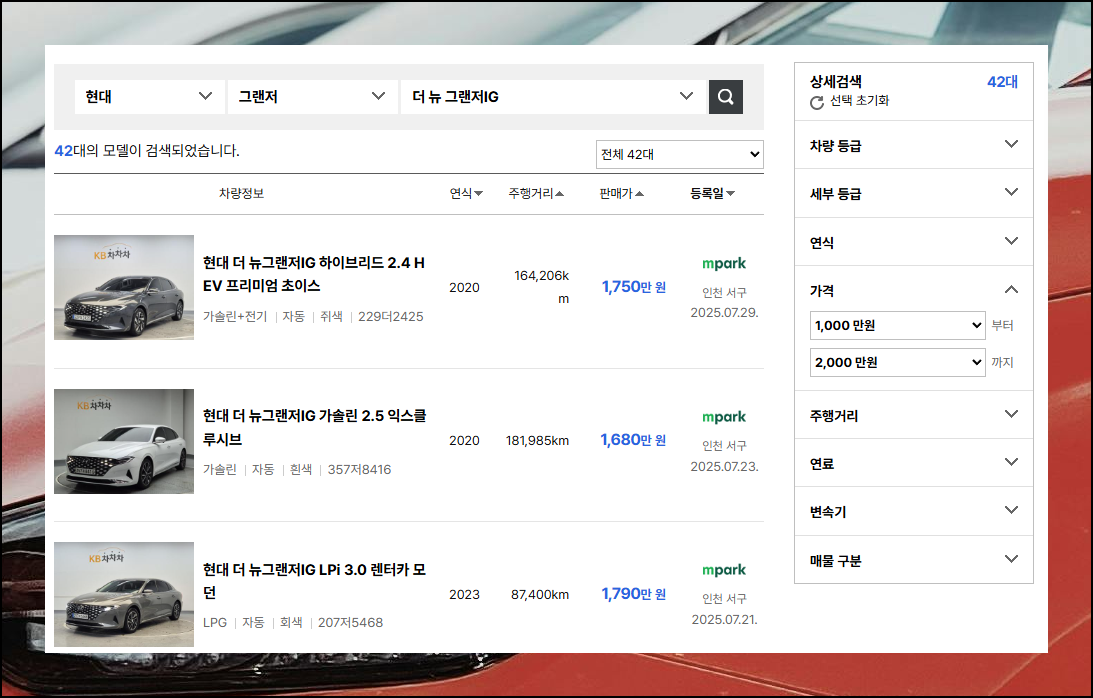Open the 현대 manufacturer dropdown
The width and height of the screenshot is (1093, 698).
tap(149, 97)
